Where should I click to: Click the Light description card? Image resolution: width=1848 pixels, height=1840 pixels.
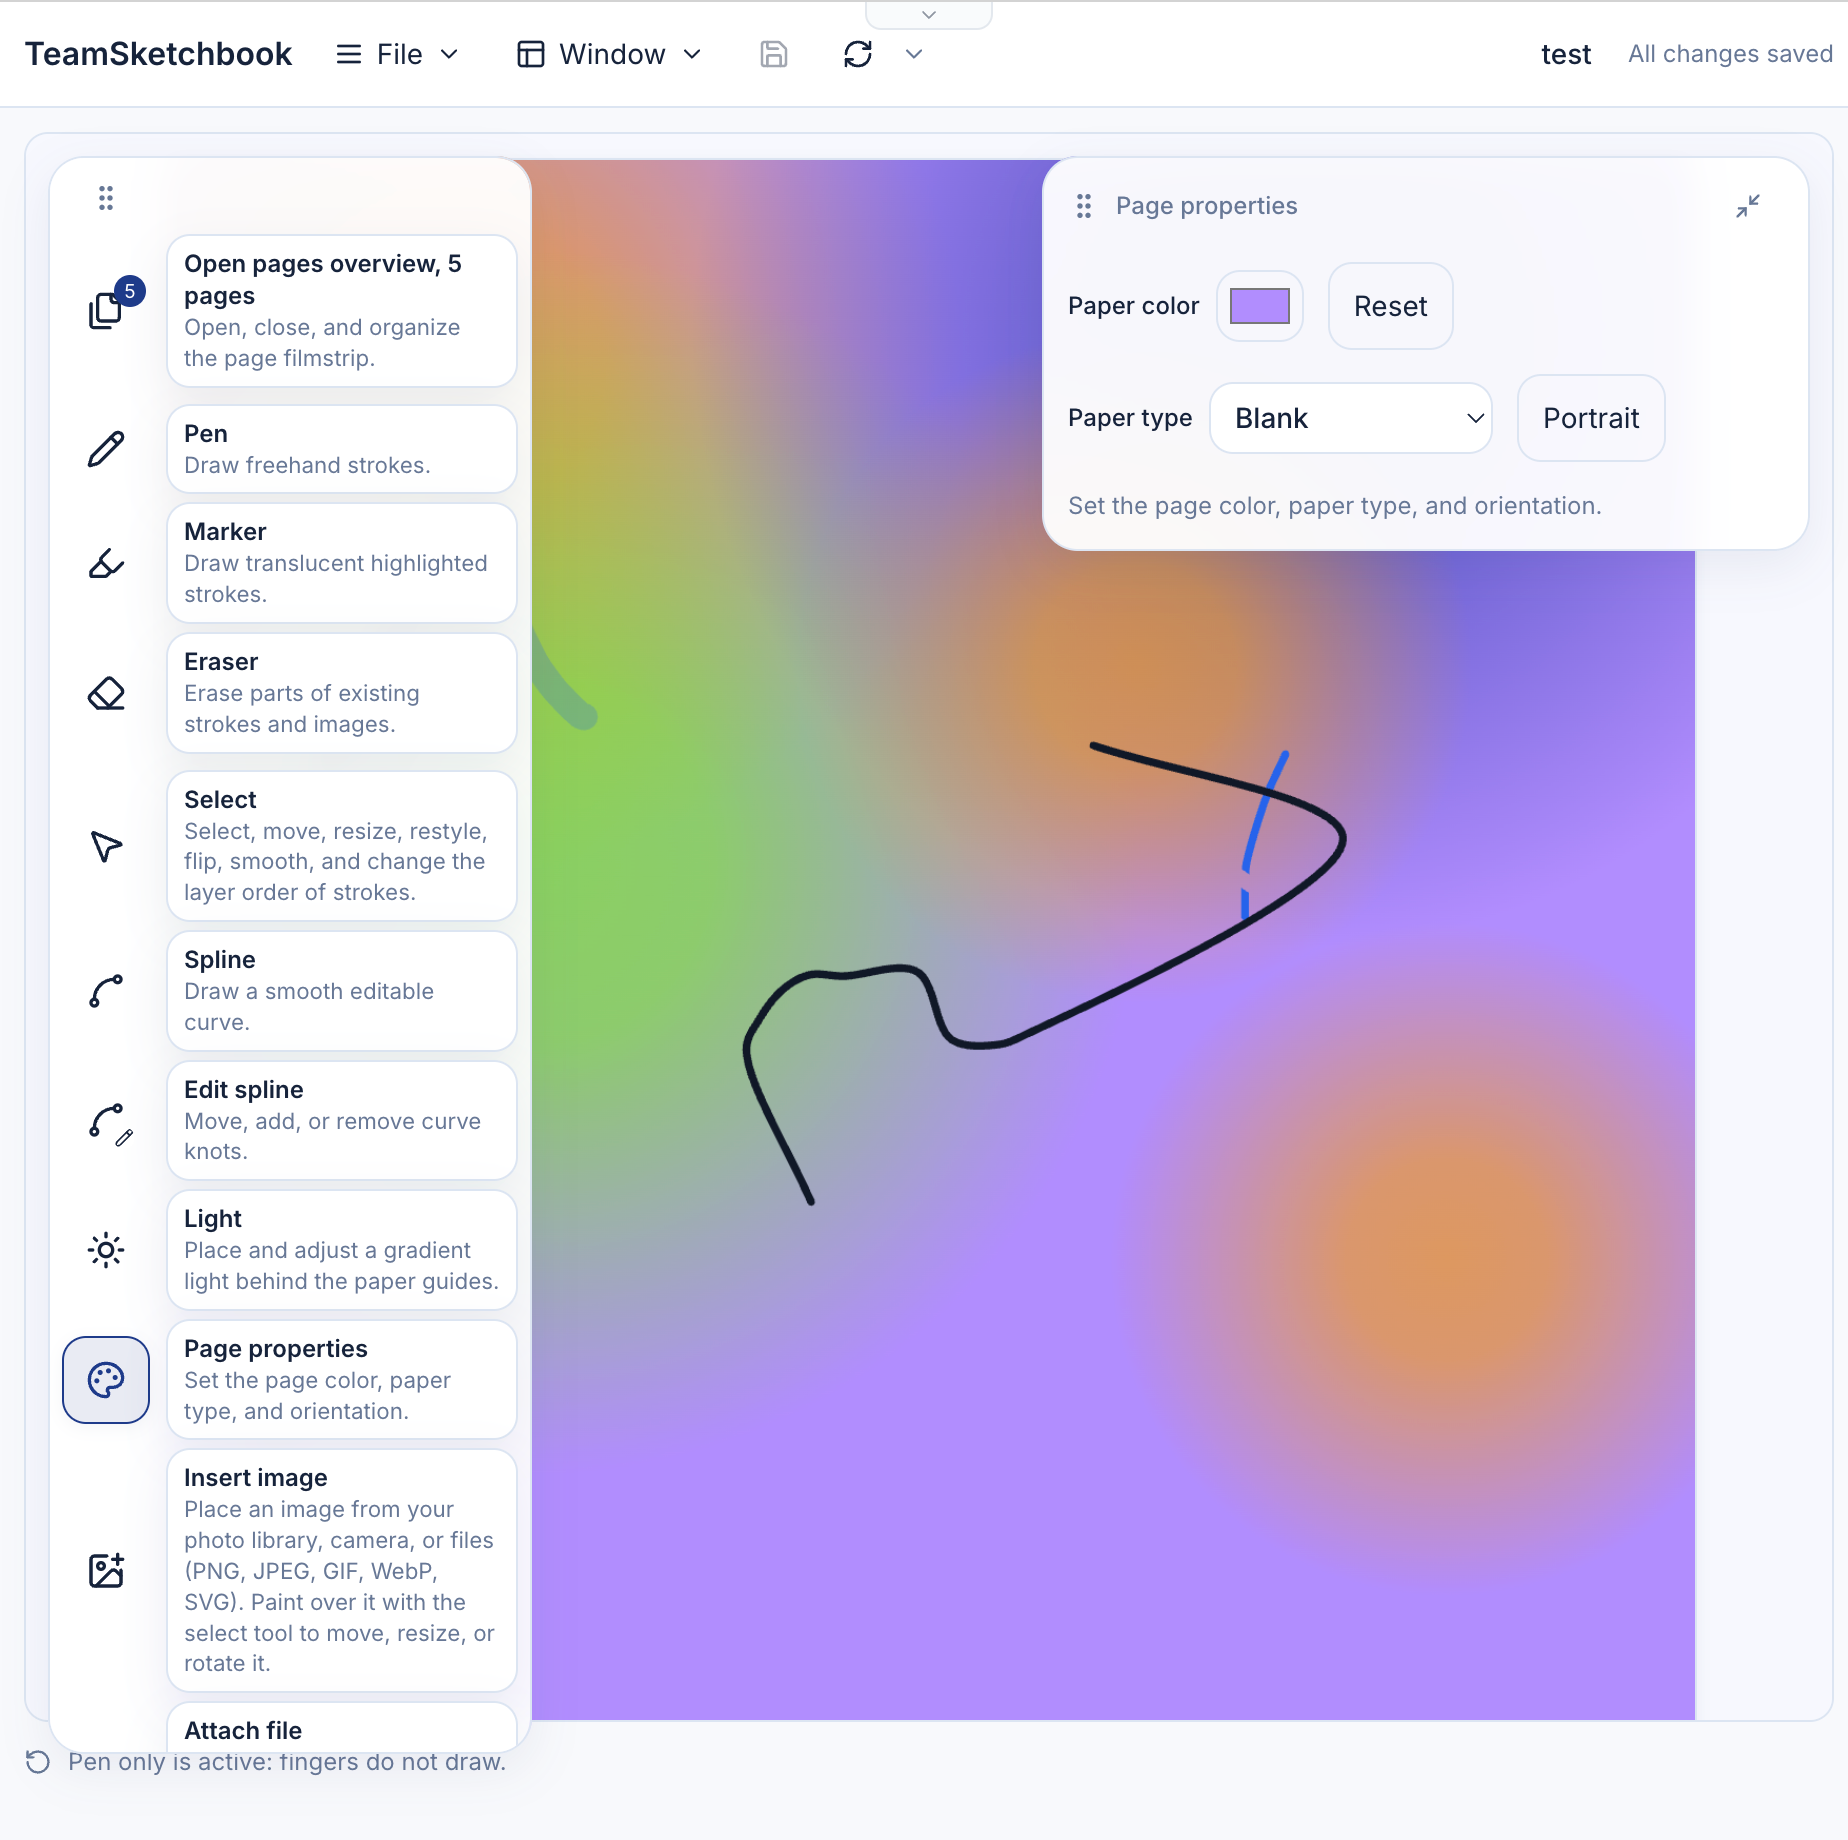342,1250
